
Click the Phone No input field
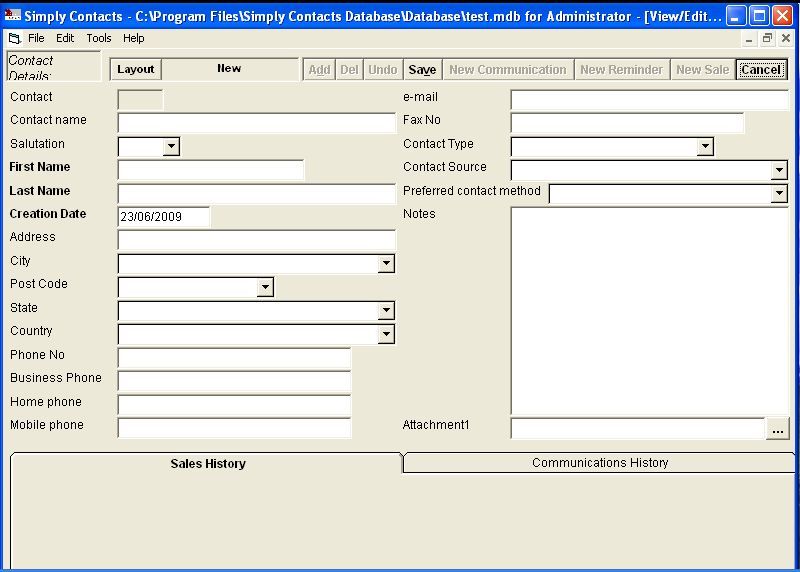[234, 358]
